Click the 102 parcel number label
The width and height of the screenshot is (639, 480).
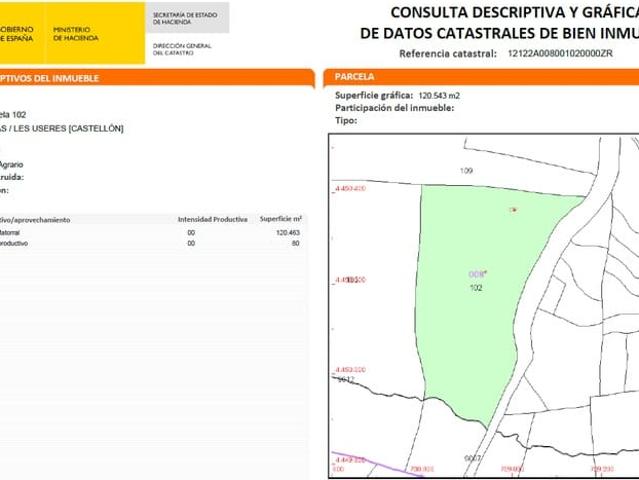pos(476,288)
